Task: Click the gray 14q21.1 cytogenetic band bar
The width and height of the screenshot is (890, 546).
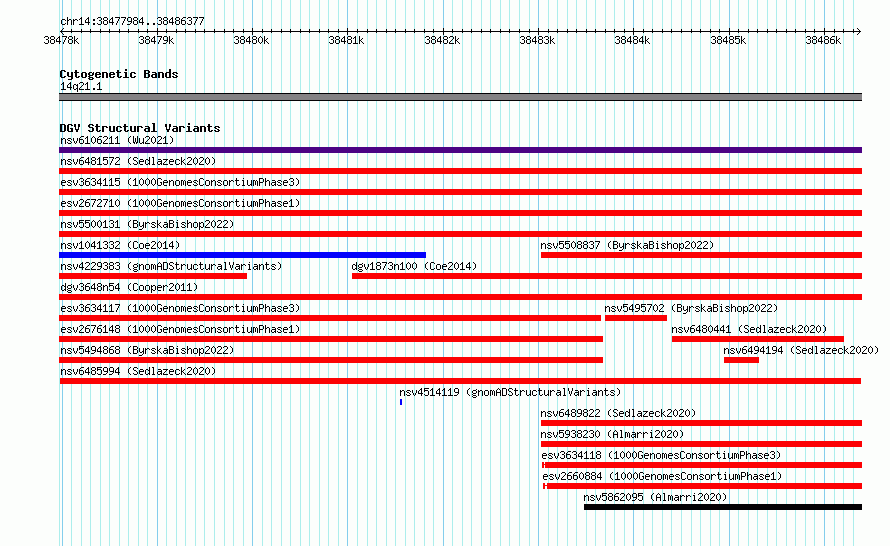Action: tap(460, 97)
